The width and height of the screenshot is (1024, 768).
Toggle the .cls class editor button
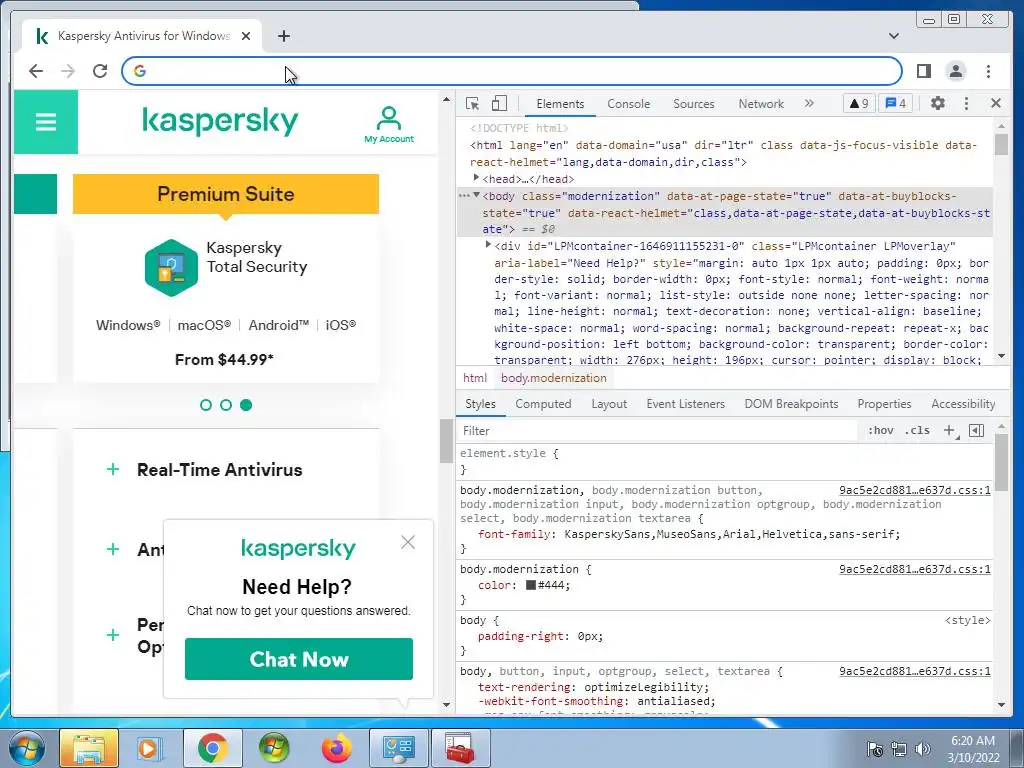point(917,430)
